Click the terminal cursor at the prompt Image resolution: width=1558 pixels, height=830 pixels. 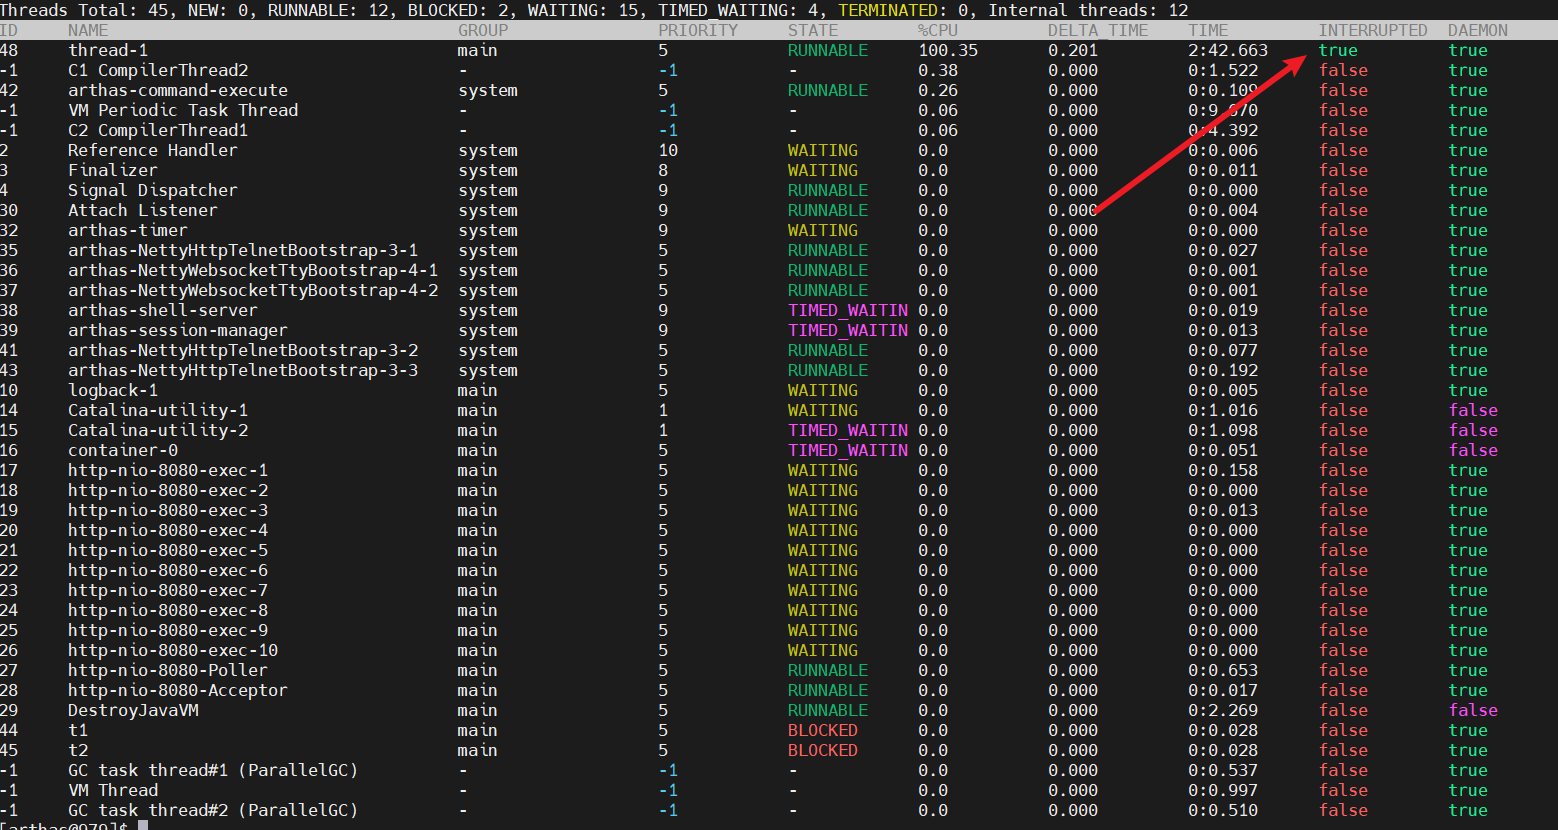(143, 825)
